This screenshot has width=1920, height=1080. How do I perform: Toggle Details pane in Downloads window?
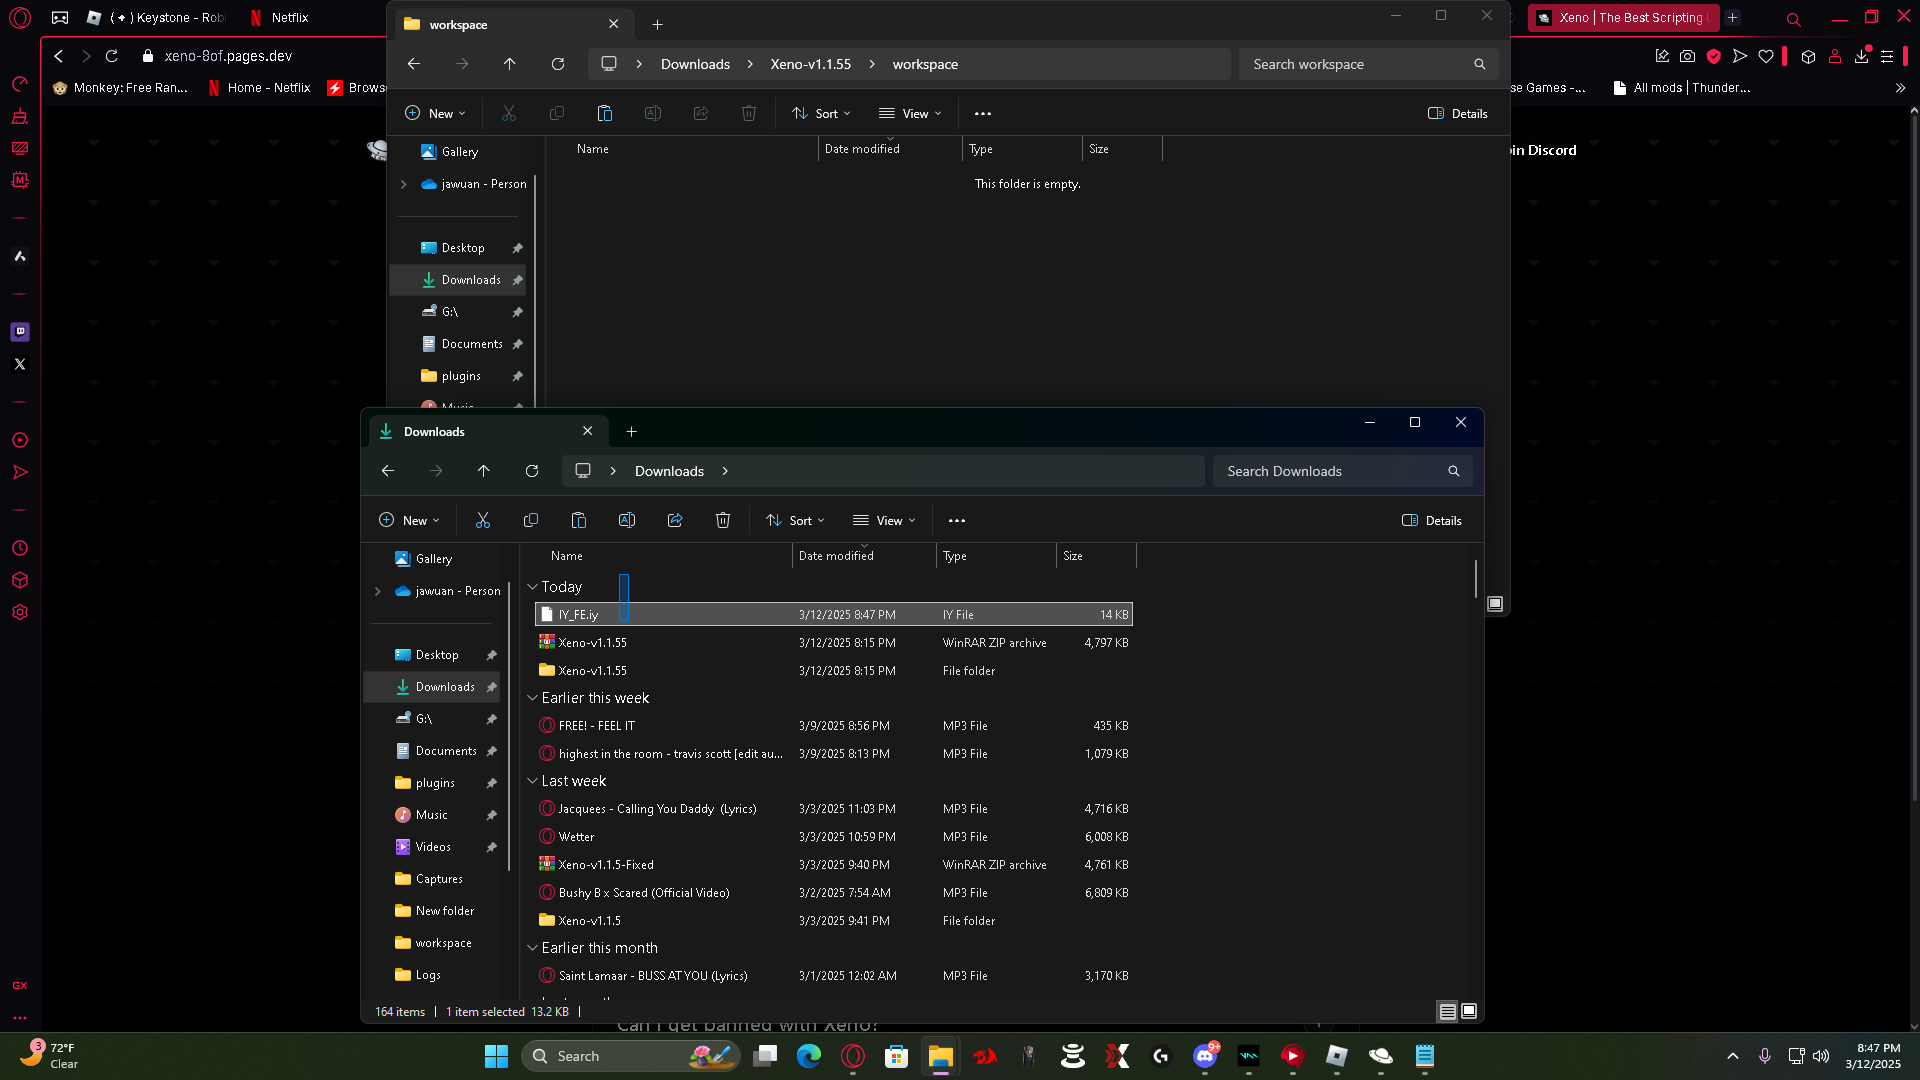tap(1432, 521)
